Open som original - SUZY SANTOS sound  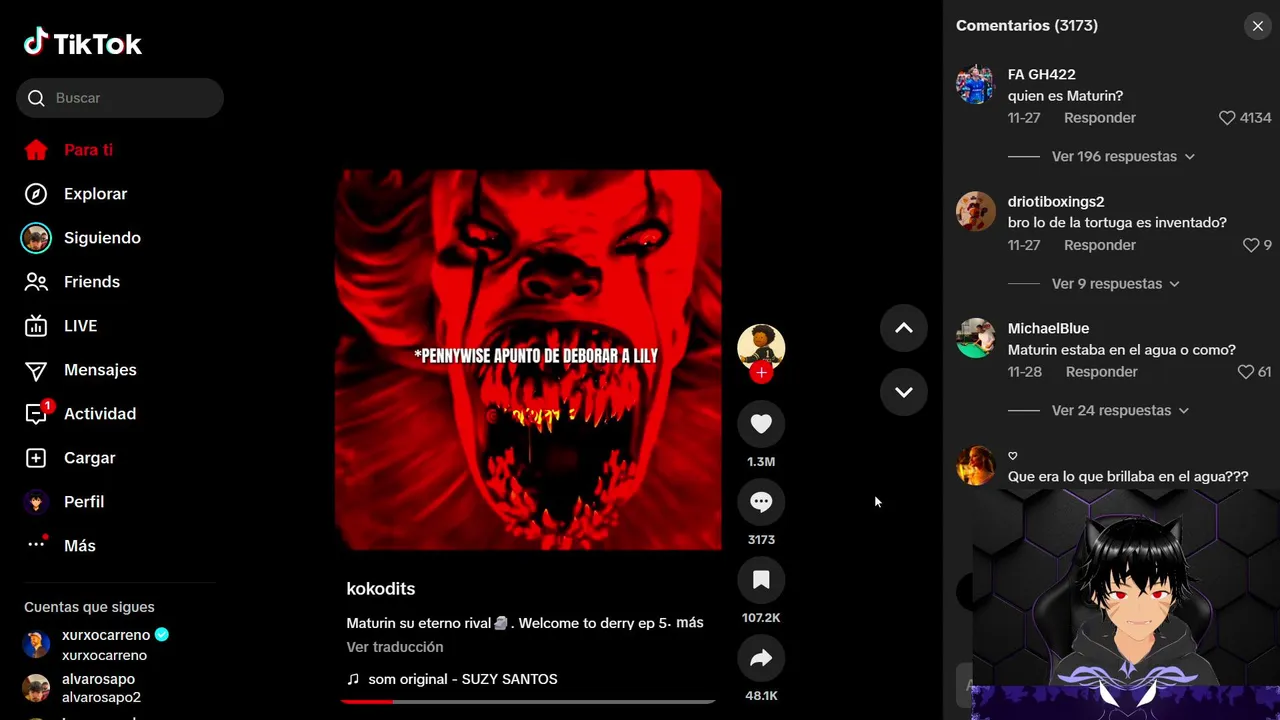463,679
